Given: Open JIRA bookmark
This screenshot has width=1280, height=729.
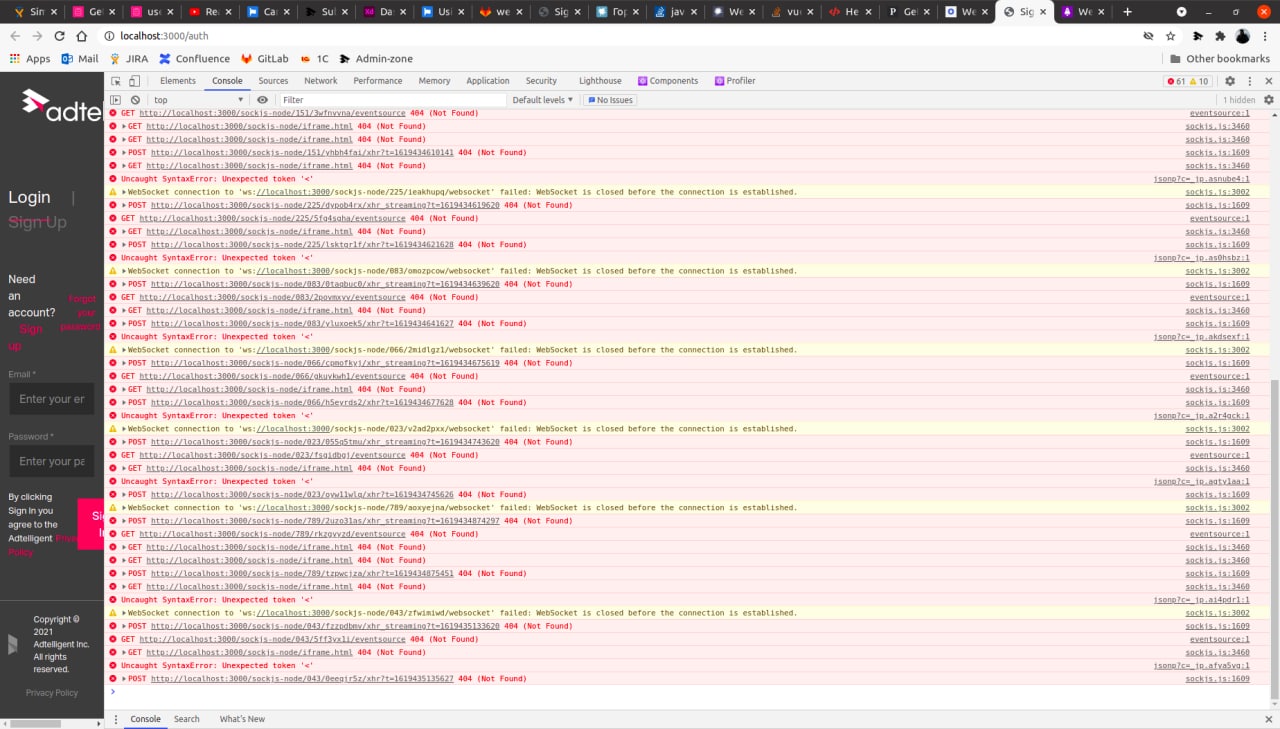Looking at the screenshot, I should click(129, 59).
